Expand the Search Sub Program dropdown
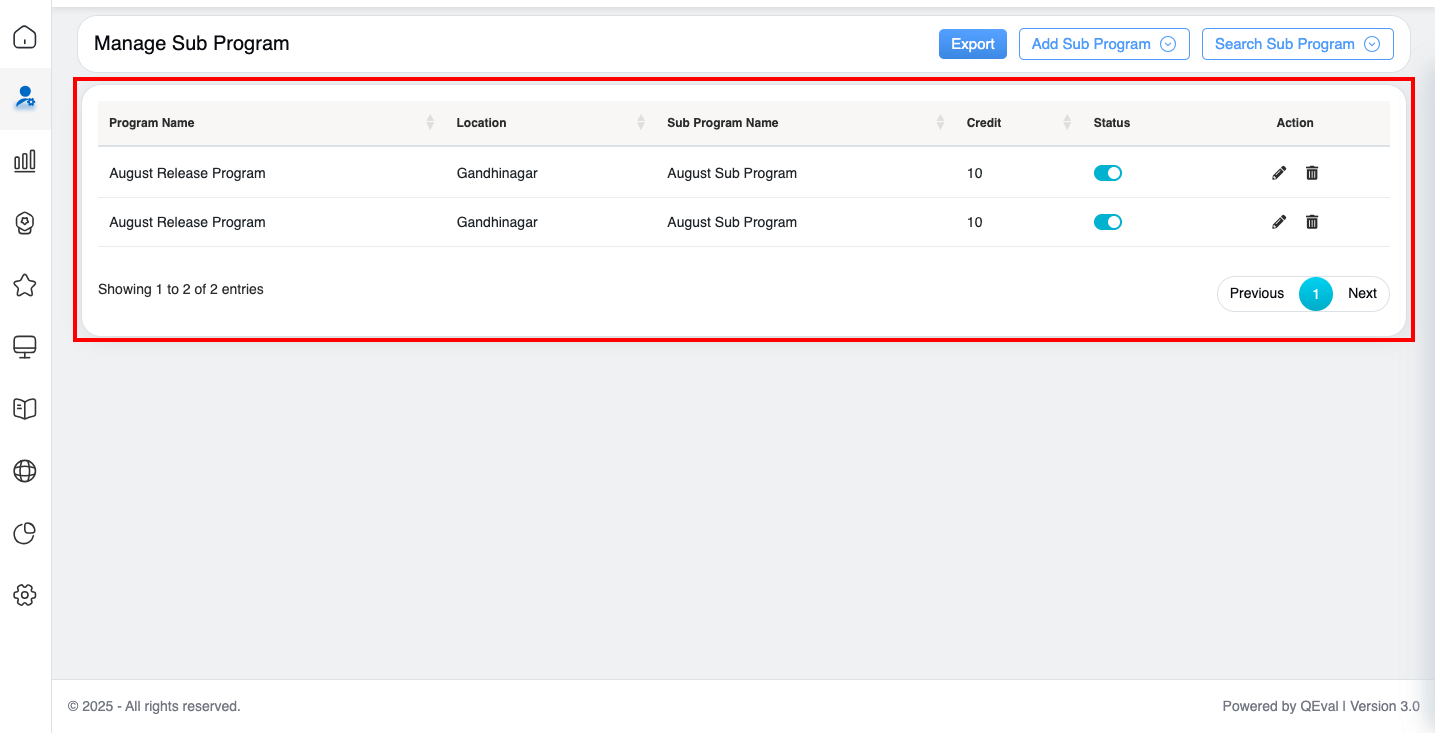Screen dimensions: 1435x733 pyautogui.click(x=1297, y=44)
